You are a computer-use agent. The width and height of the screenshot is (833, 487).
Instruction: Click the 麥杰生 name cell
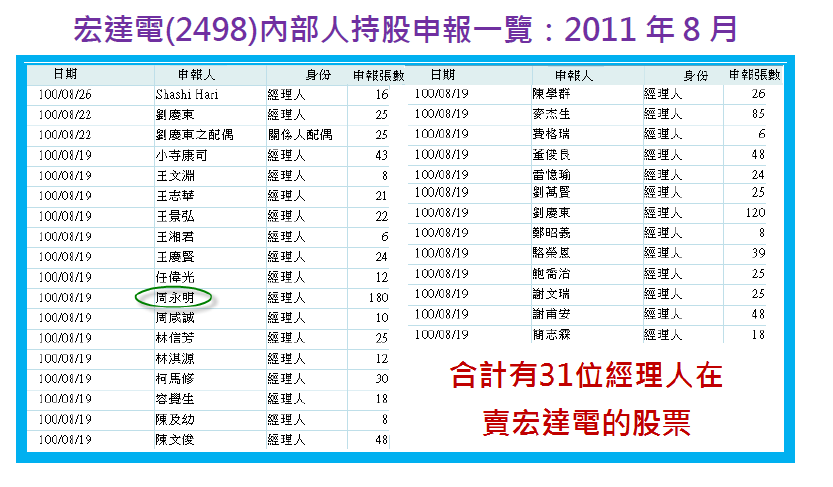(551, 114)
